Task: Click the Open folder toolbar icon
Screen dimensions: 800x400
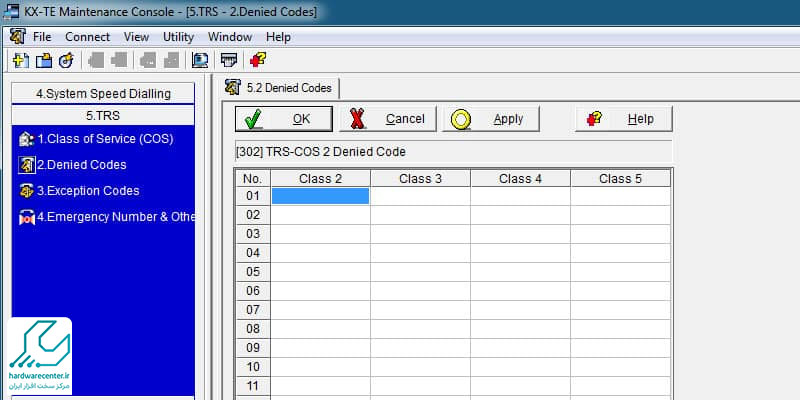Action: click(x=44, y=61)
